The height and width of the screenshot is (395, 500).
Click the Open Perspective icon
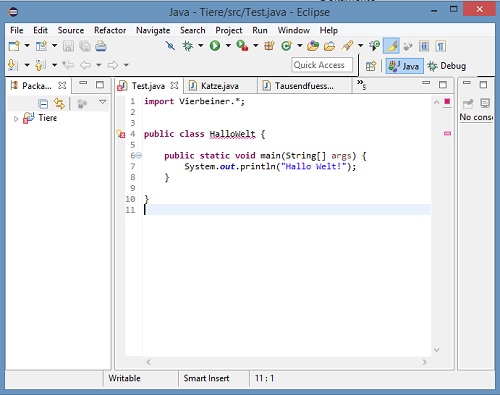tap(371, 66)
